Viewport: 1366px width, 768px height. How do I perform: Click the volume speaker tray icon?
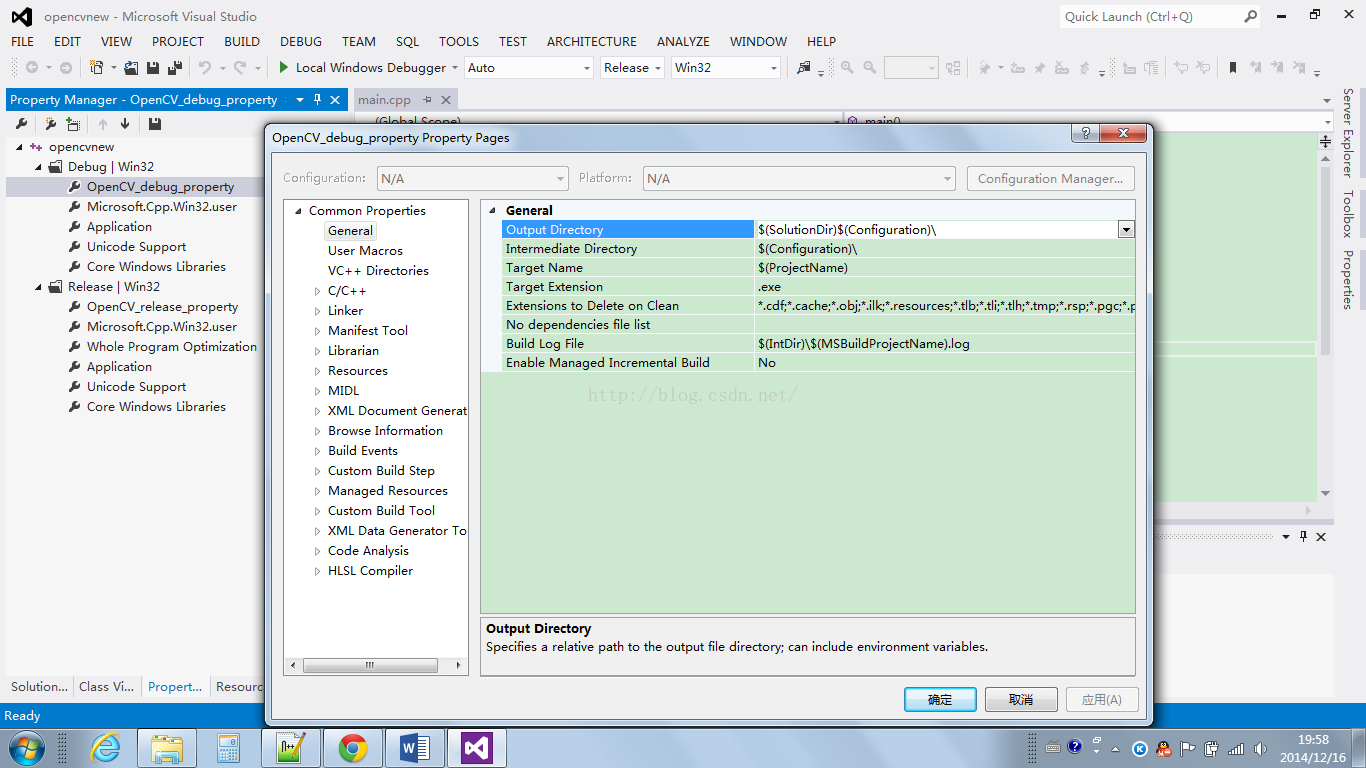(x=1258, y=748)
